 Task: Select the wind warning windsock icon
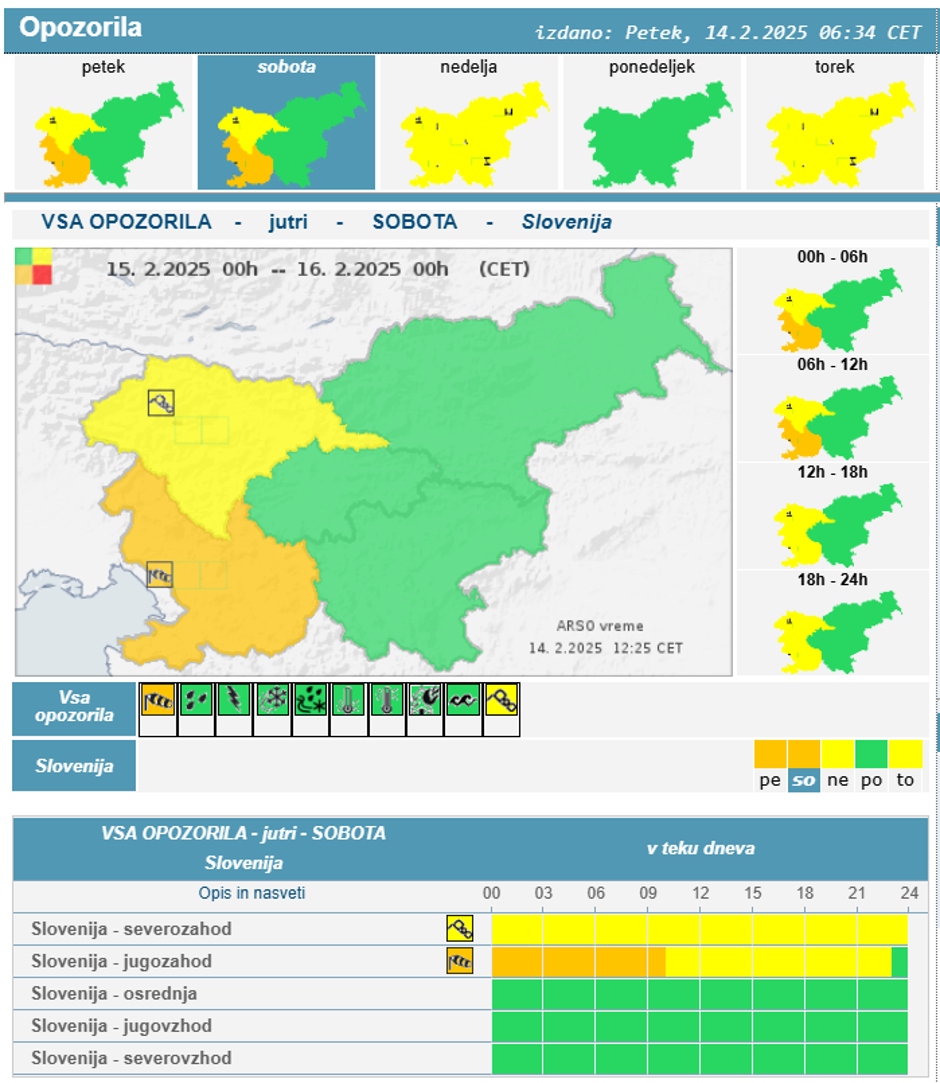tap(157, 700)
